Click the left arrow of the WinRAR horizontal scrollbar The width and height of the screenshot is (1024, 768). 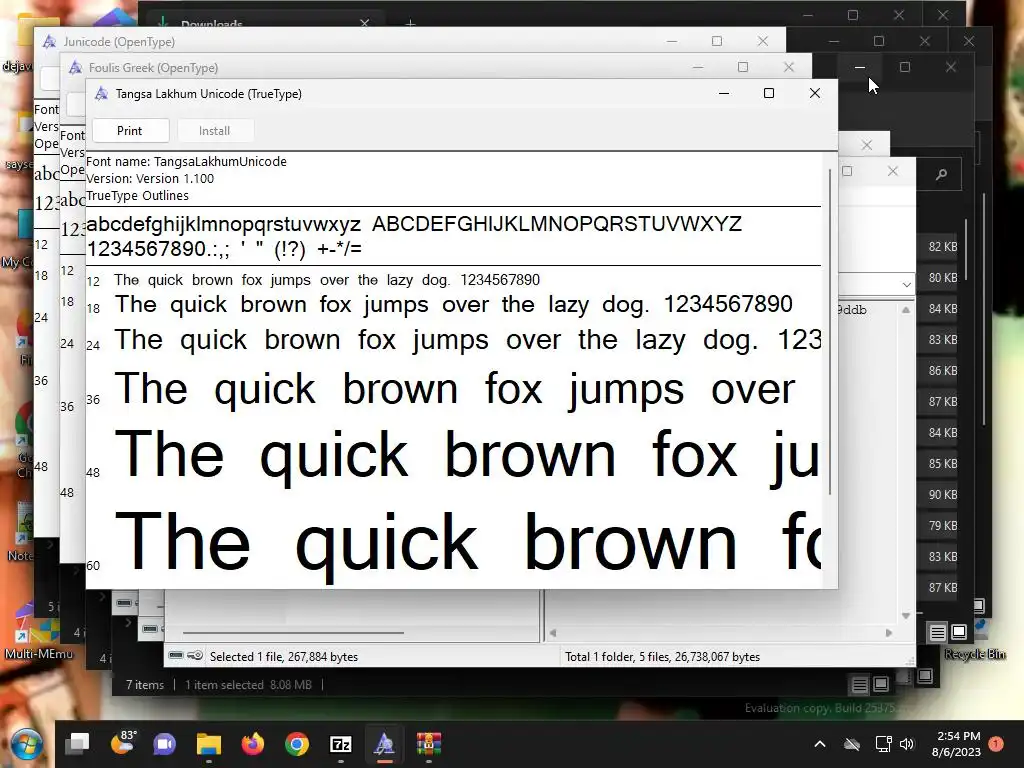pyautogui.click(x=553, y=633)
